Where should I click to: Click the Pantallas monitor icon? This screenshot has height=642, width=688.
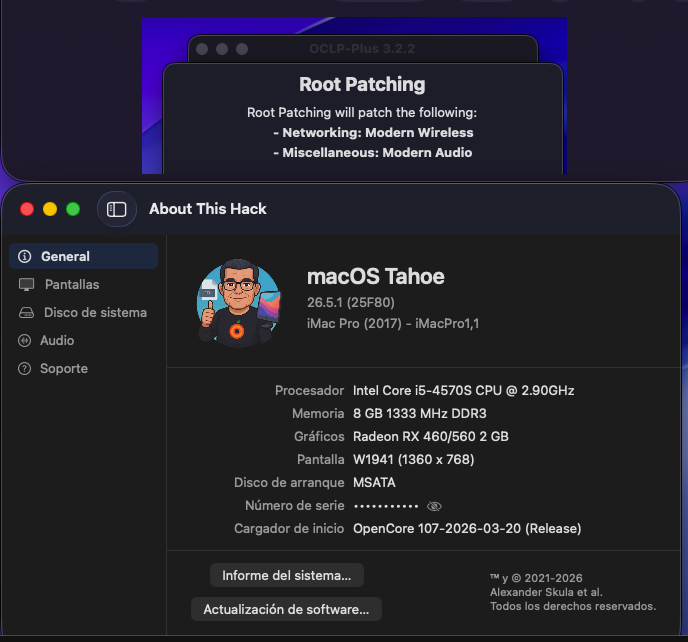pyautogui.click(x=26, y=284)
